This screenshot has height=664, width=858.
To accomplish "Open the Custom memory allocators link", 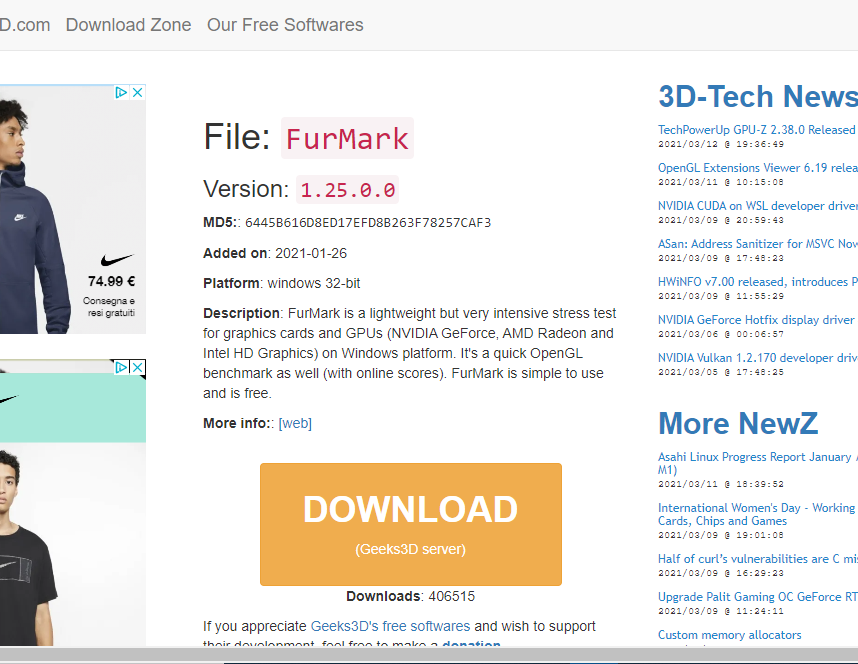I will [729, 634].
